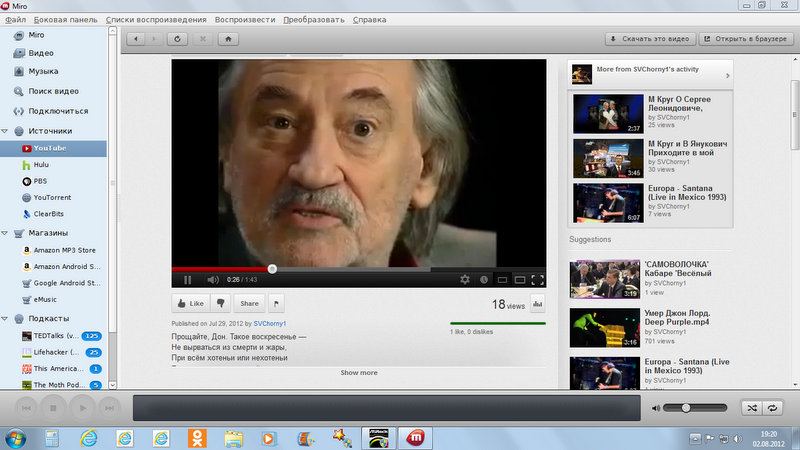Viewport: 800px width, 450px height.
Task: Adjust Miro volume slider knob
Action: [686, 408]
